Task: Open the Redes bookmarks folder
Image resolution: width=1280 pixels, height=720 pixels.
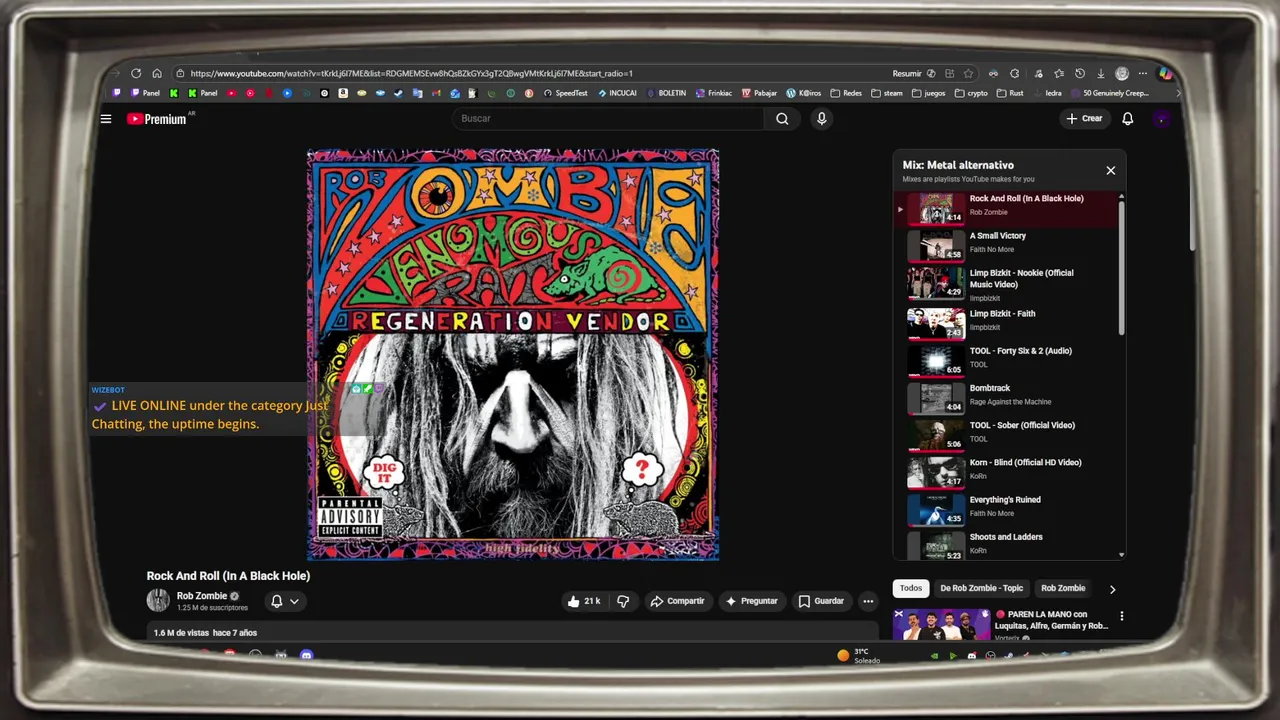Action: (846, 93)
